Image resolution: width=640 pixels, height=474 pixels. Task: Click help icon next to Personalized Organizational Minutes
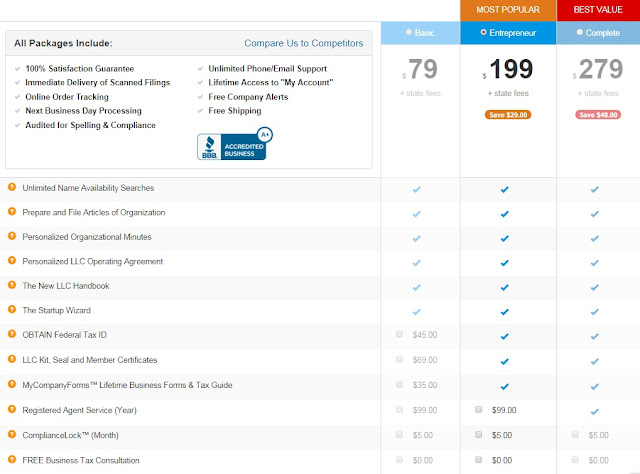[x=12, y=237]
